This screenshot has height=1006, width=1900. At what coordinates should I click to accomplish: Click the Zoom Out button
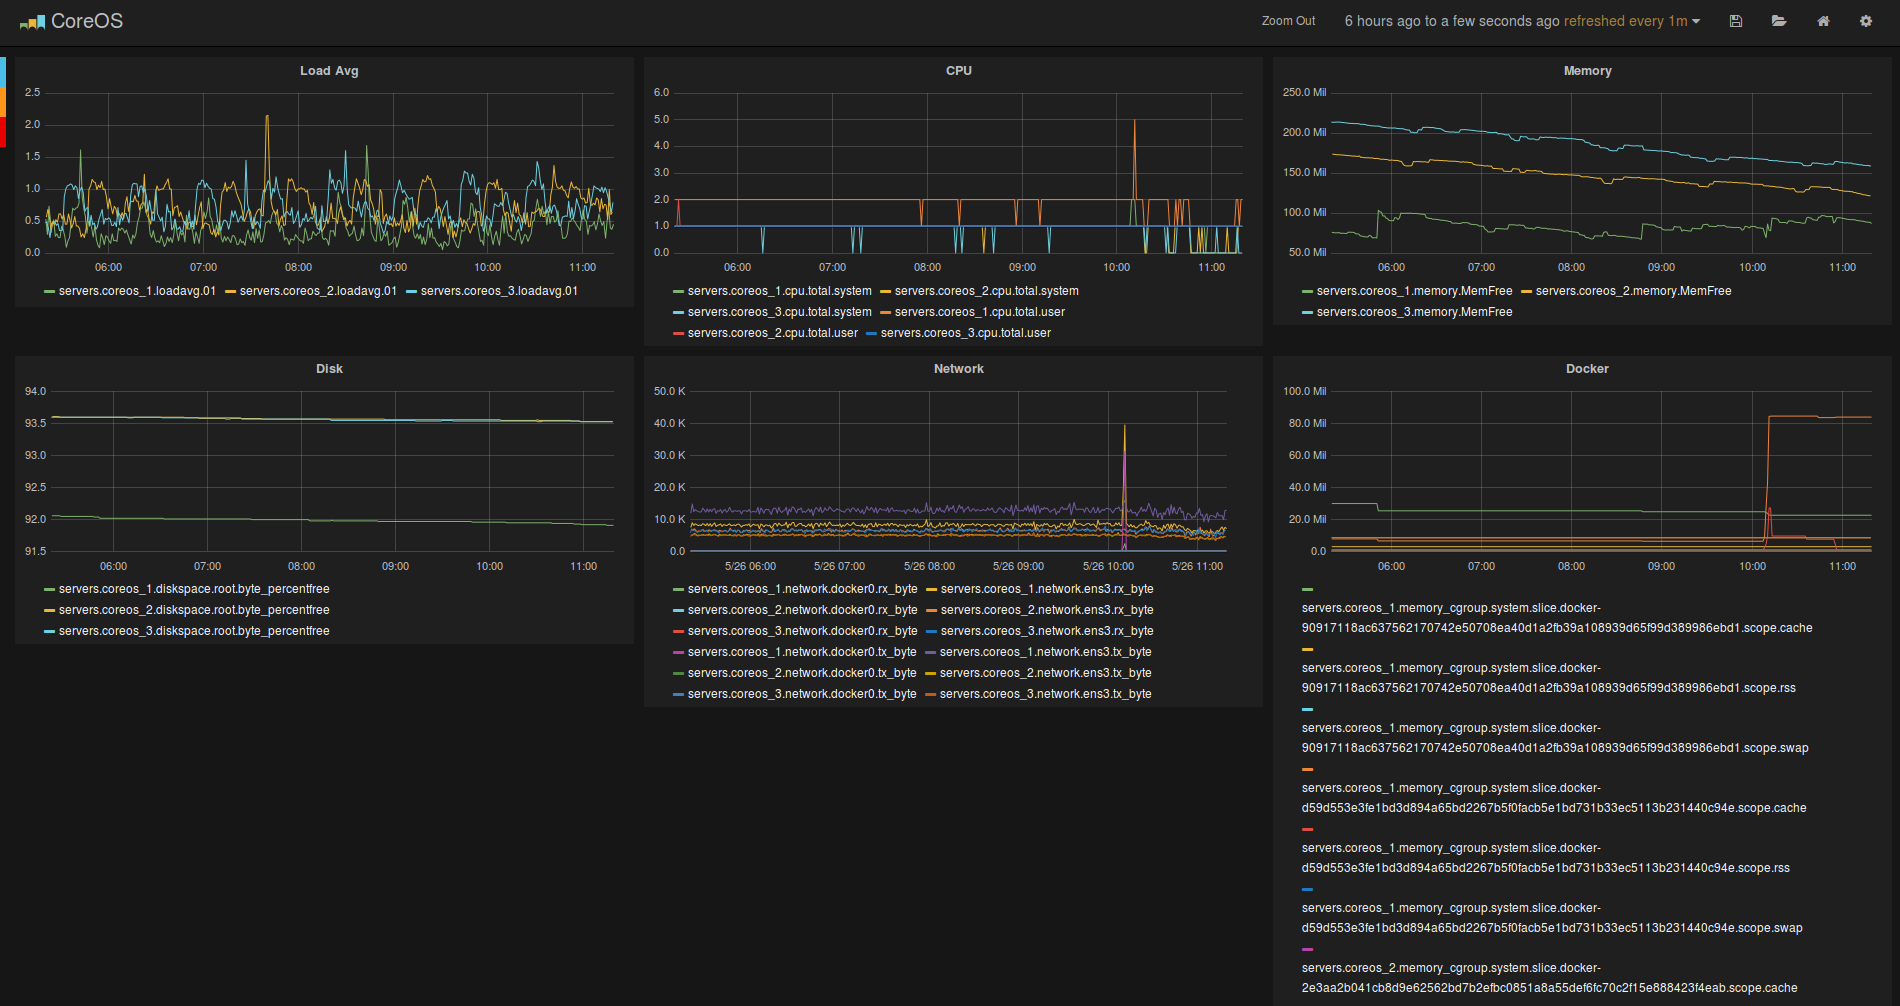point(1288,20)
